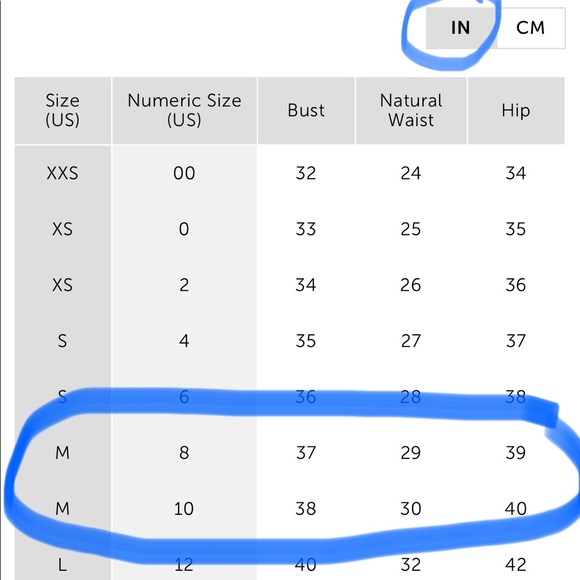The image size is (580, 580).
Task: Select numeric size 10 cell
Action: [x=184, y=509]
